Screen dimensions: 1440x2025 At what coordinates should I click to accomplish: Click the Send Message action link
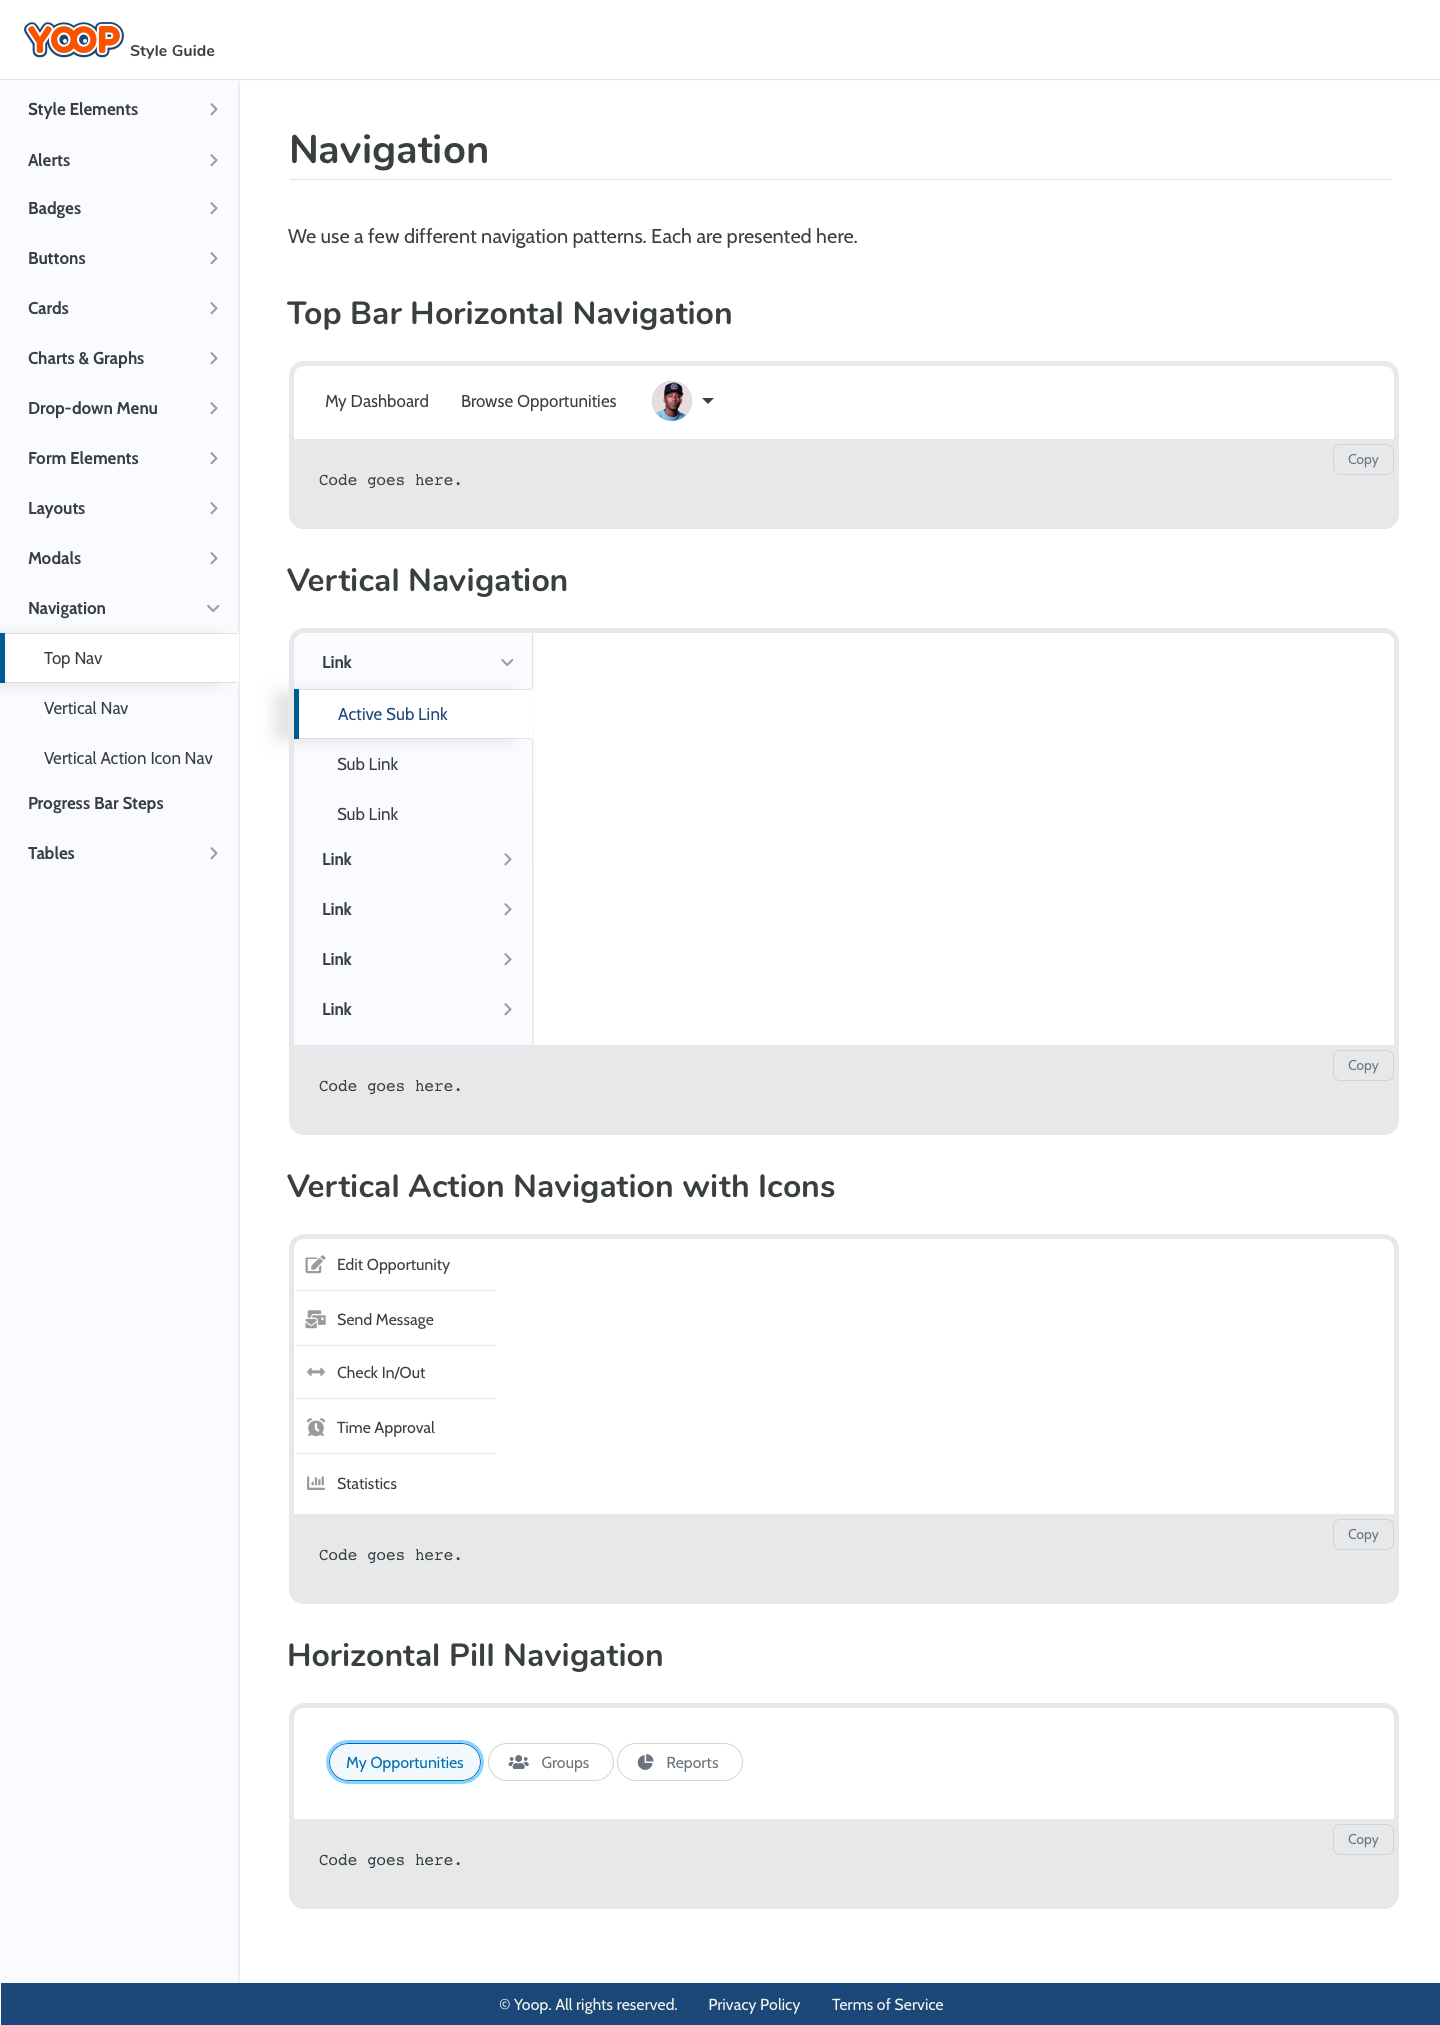click(x=385, y=1319)
